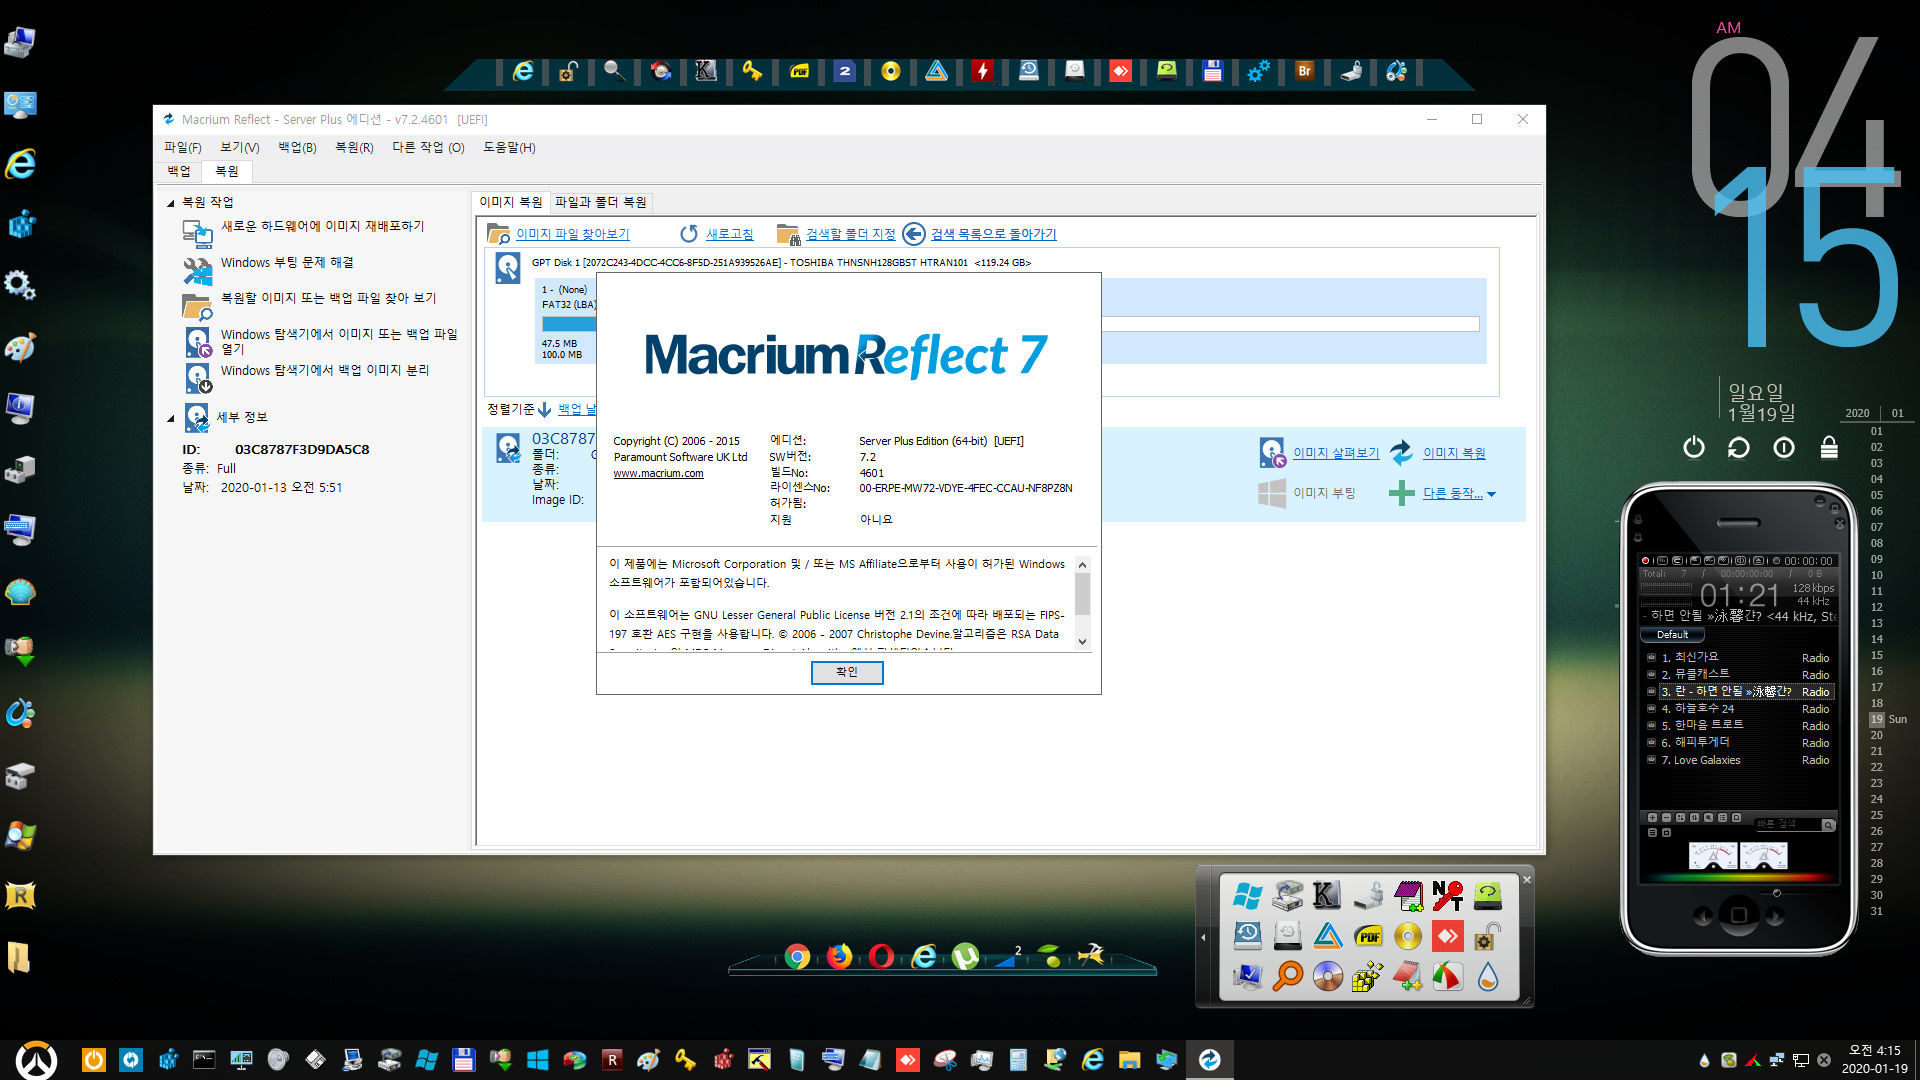
Task: Click 이미지 복원 link
Action: point(1454,453)
